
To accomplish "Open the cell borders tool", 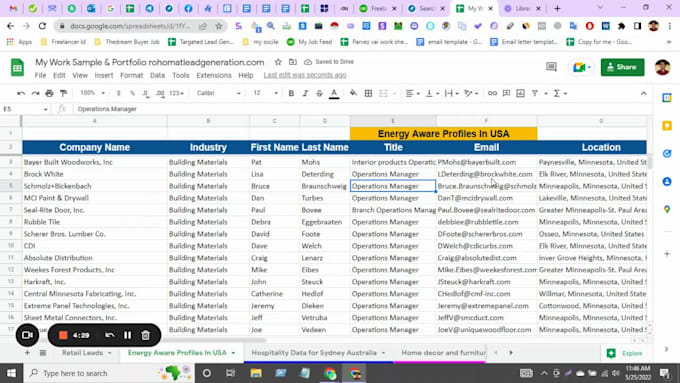I will (368, 93).
